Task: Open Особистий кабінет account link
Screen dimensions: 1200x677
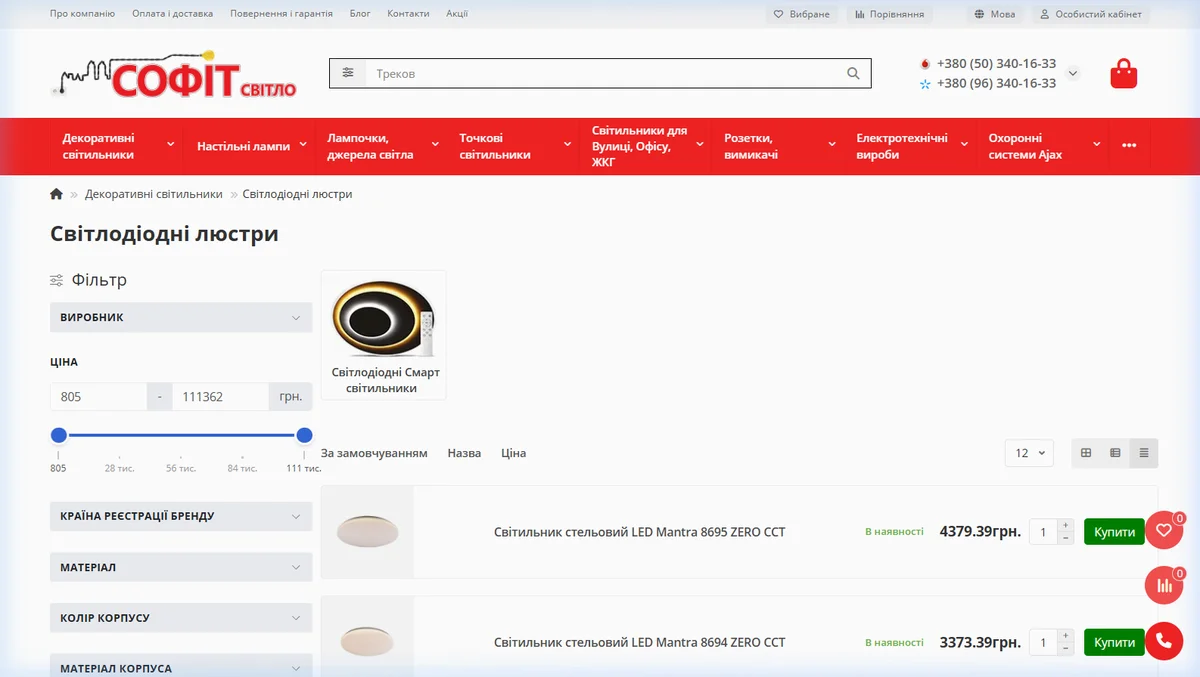Action: coord(1091,14)
